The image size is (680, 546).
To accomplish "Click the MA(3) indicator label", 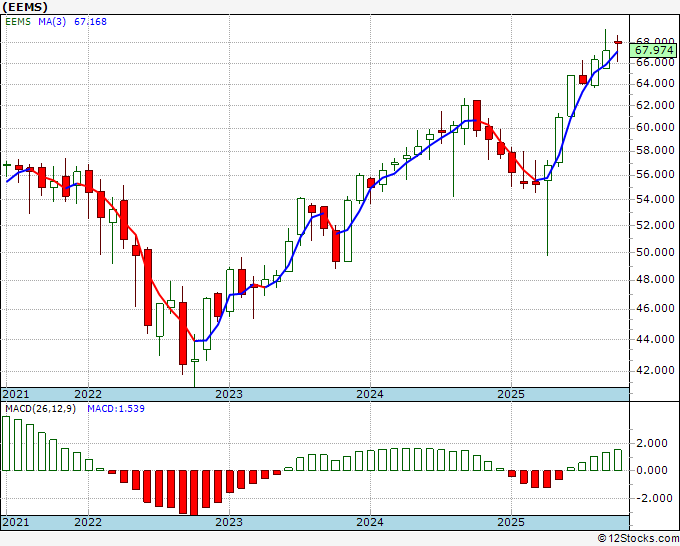I will pyautogui.click(x=52, y=22).
